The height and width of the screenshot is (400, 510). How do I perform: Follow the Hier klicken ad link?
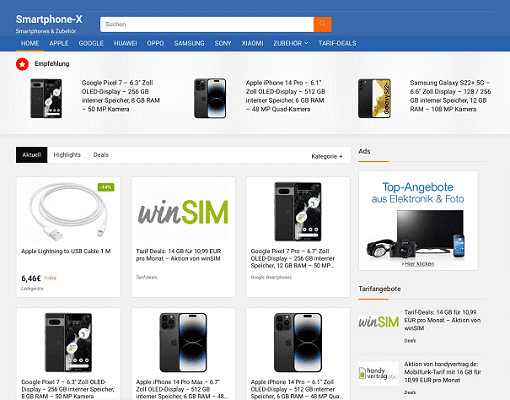418,264
